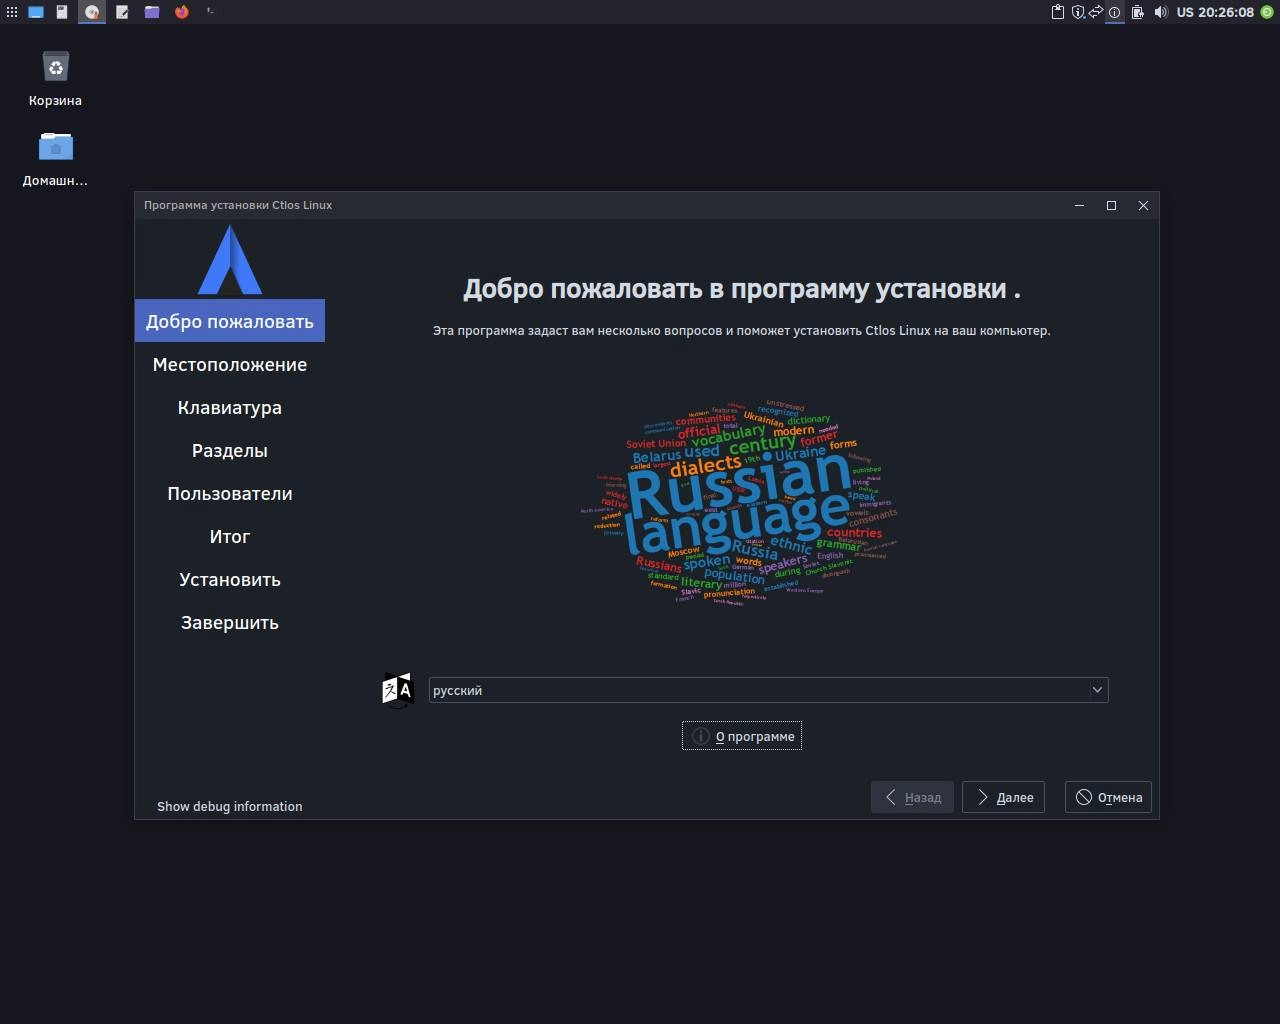Select the Добро пожаловать step
This screenshot has width=1280, height=1024.
pyautogui.click(x=230, y=321)
